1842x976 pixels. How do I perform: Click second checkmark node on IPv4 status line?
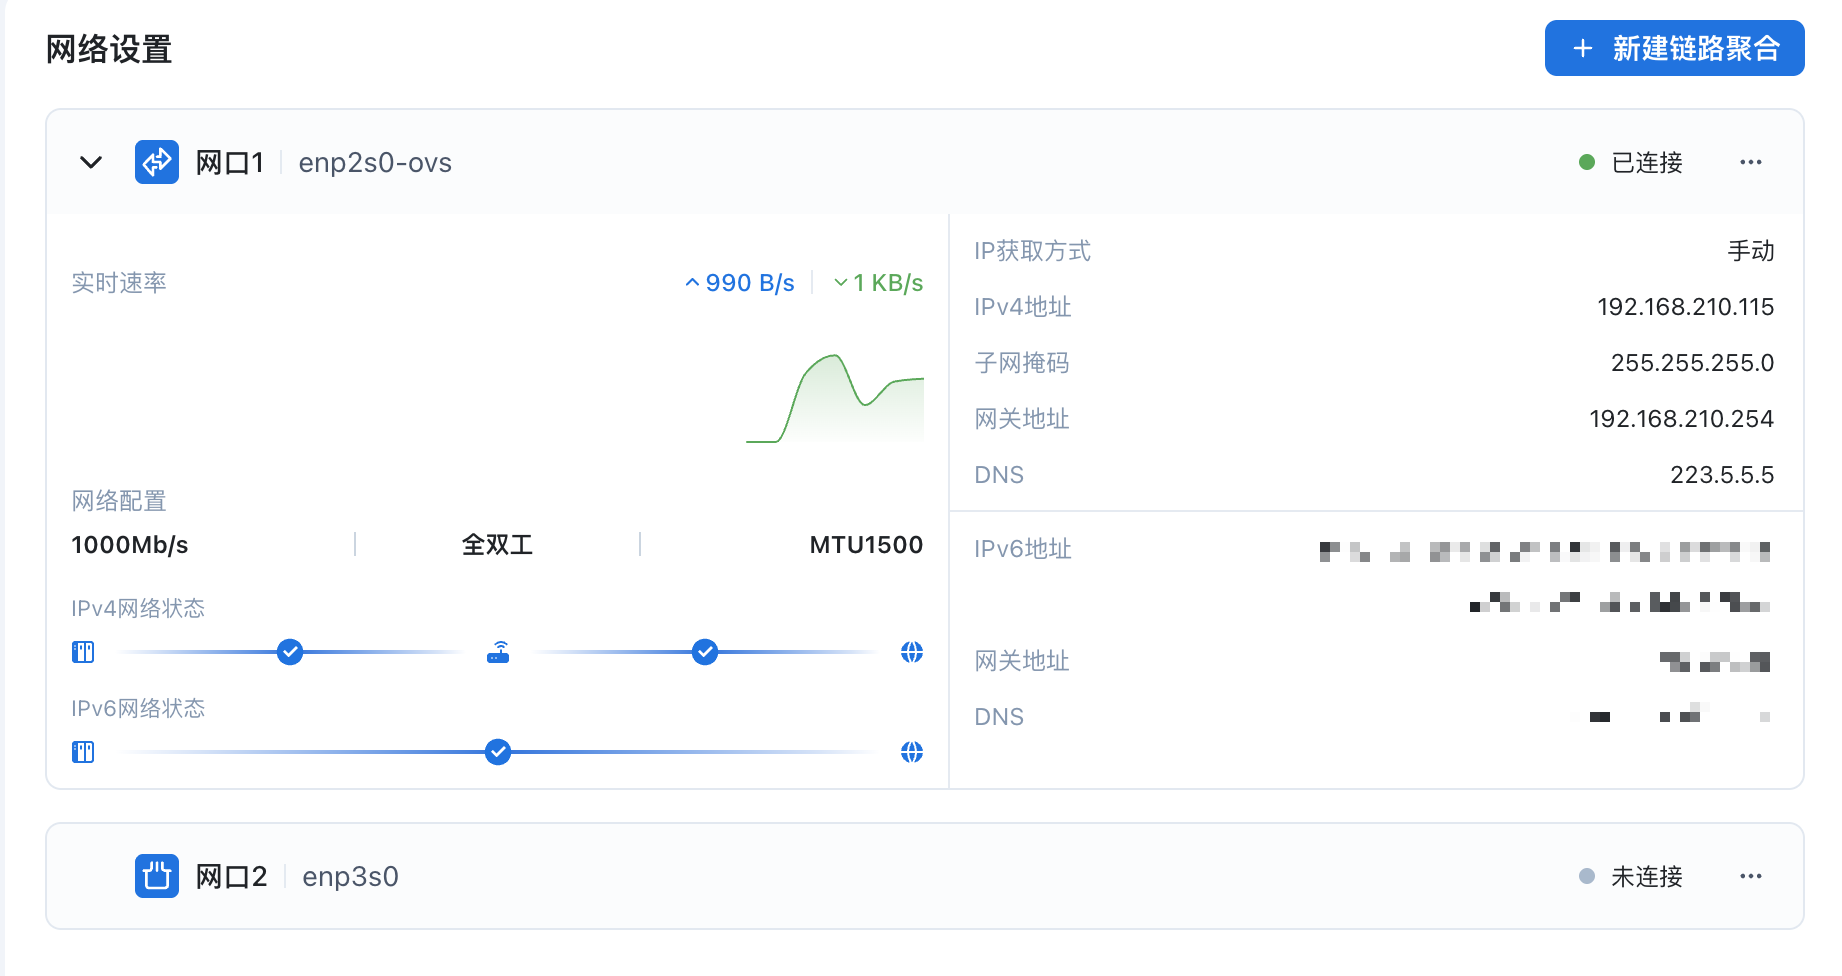point(705,652)
